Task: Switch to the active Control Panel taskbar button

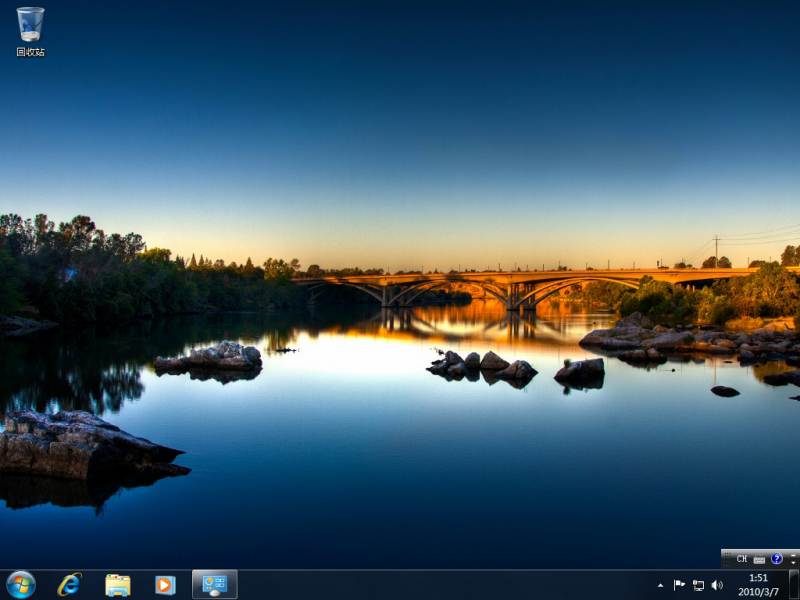Action: (215, 585)
